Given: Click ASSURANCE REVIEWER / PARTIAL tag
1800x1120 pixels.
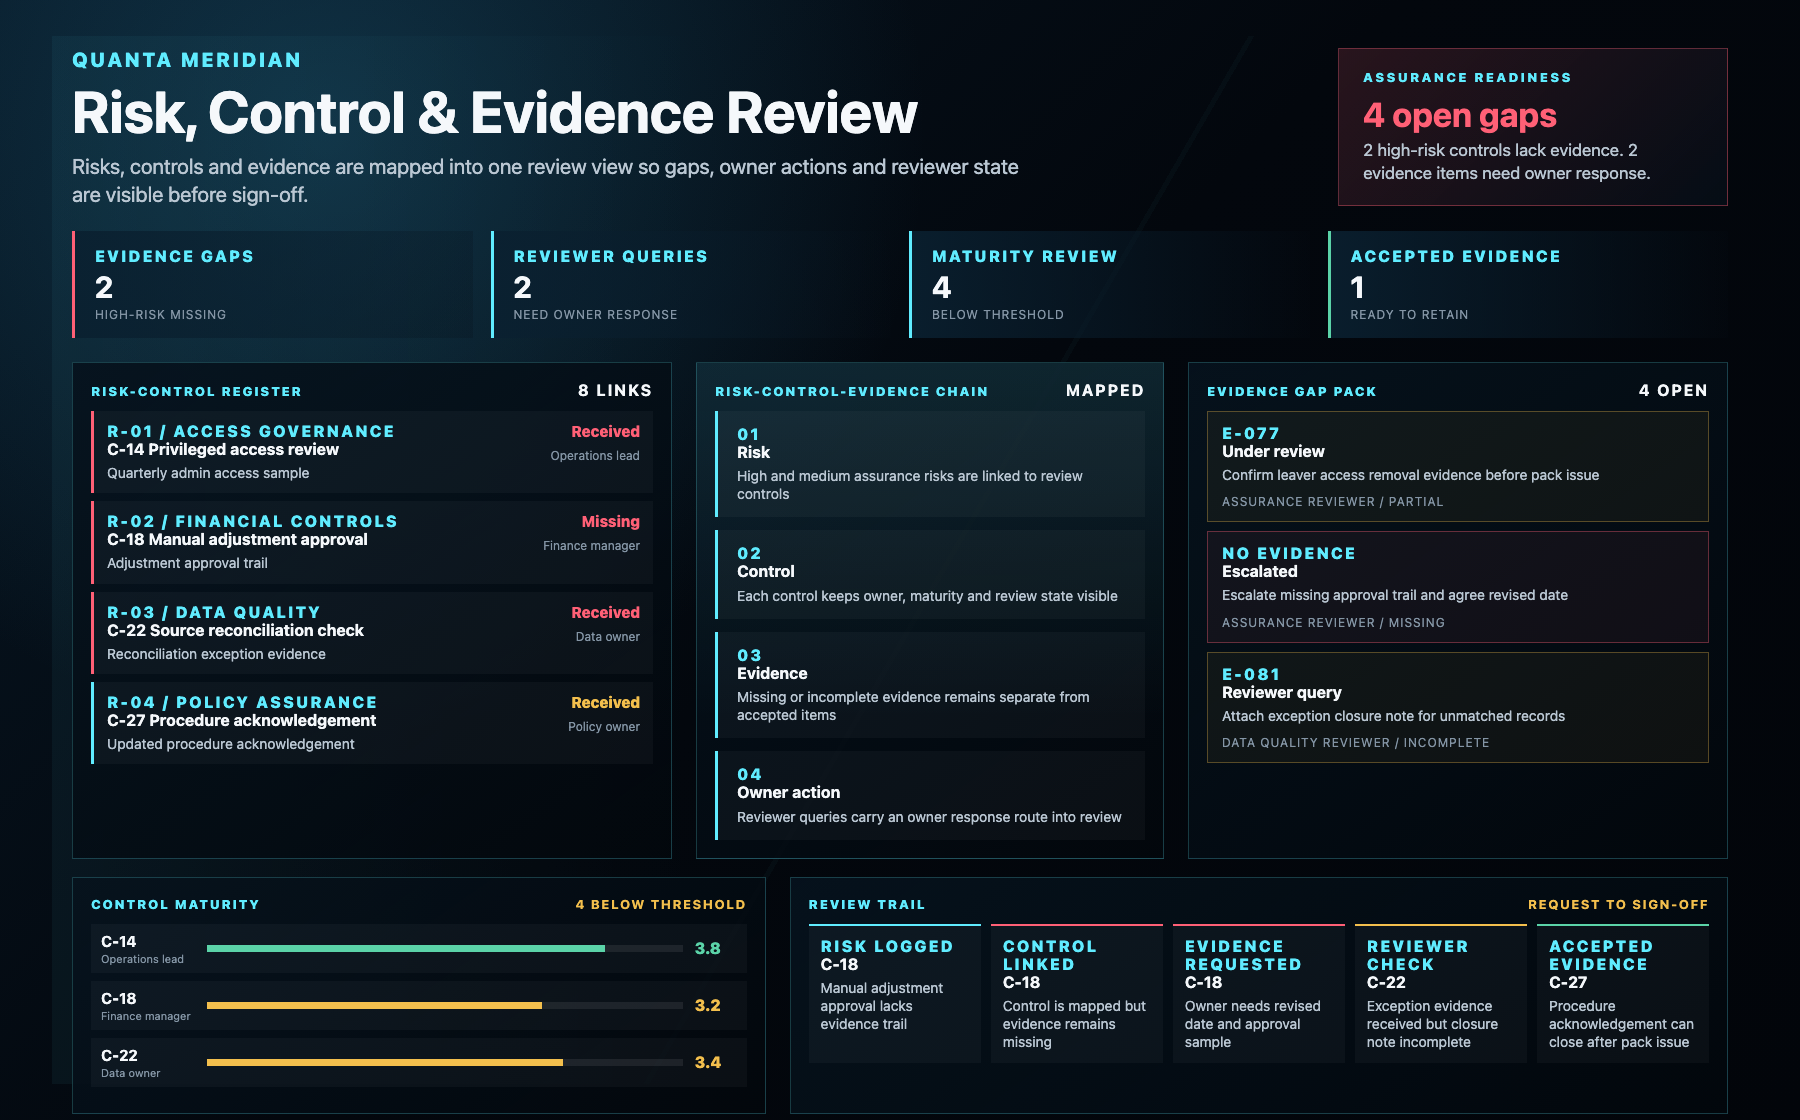Looking at the screenshot, I should tap(1333, 502).
